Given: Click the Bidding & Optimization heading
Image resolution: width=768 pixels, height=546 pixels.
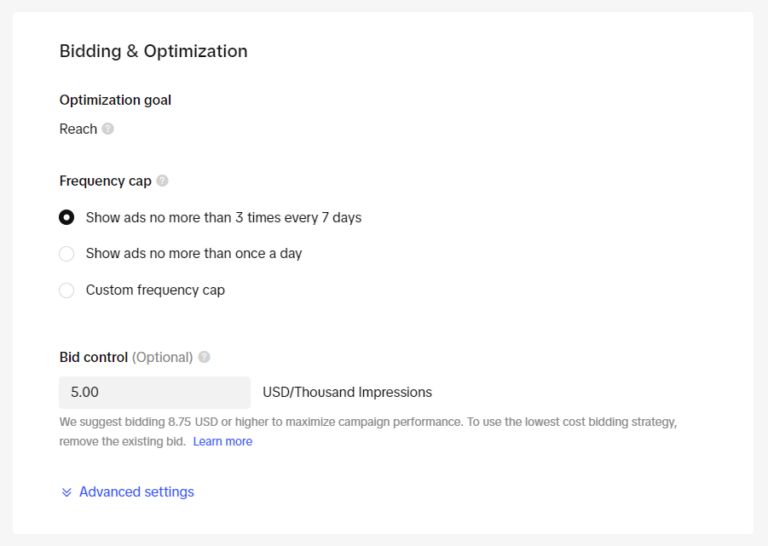Looking at the screenshot, I should [153, 51].
